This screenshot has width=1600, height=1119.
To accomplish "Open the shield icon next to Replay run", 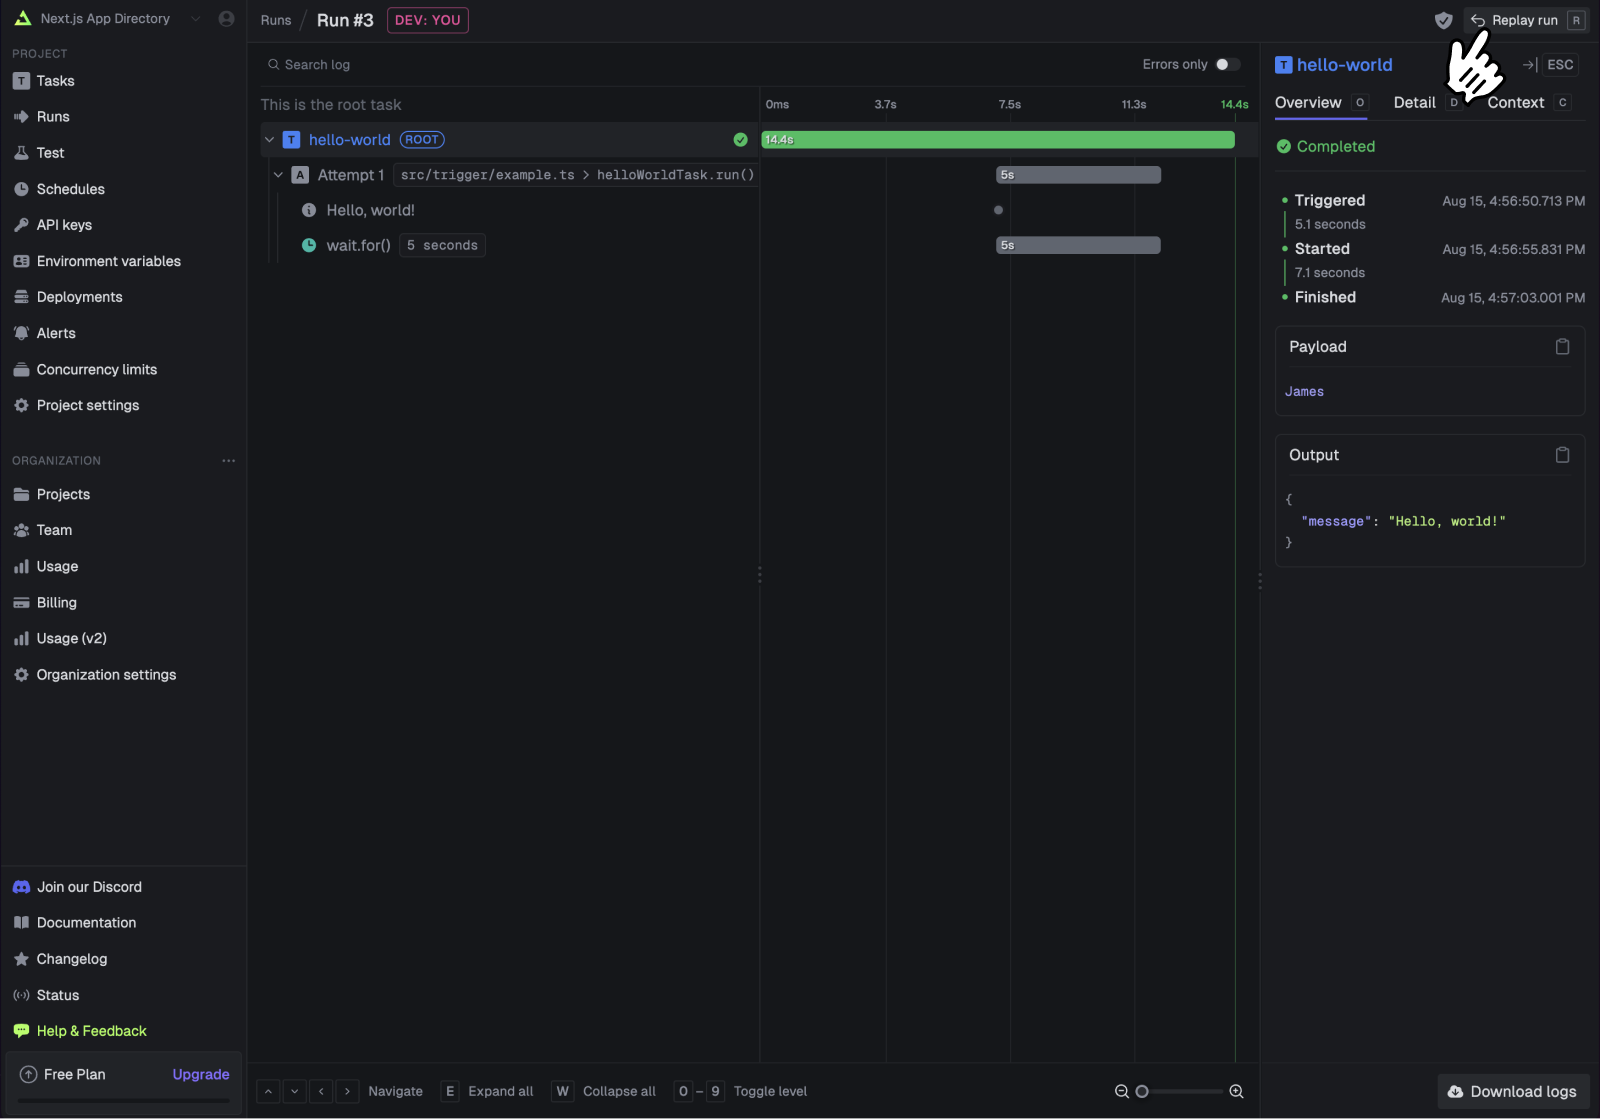I will [x=1443, y=20].
